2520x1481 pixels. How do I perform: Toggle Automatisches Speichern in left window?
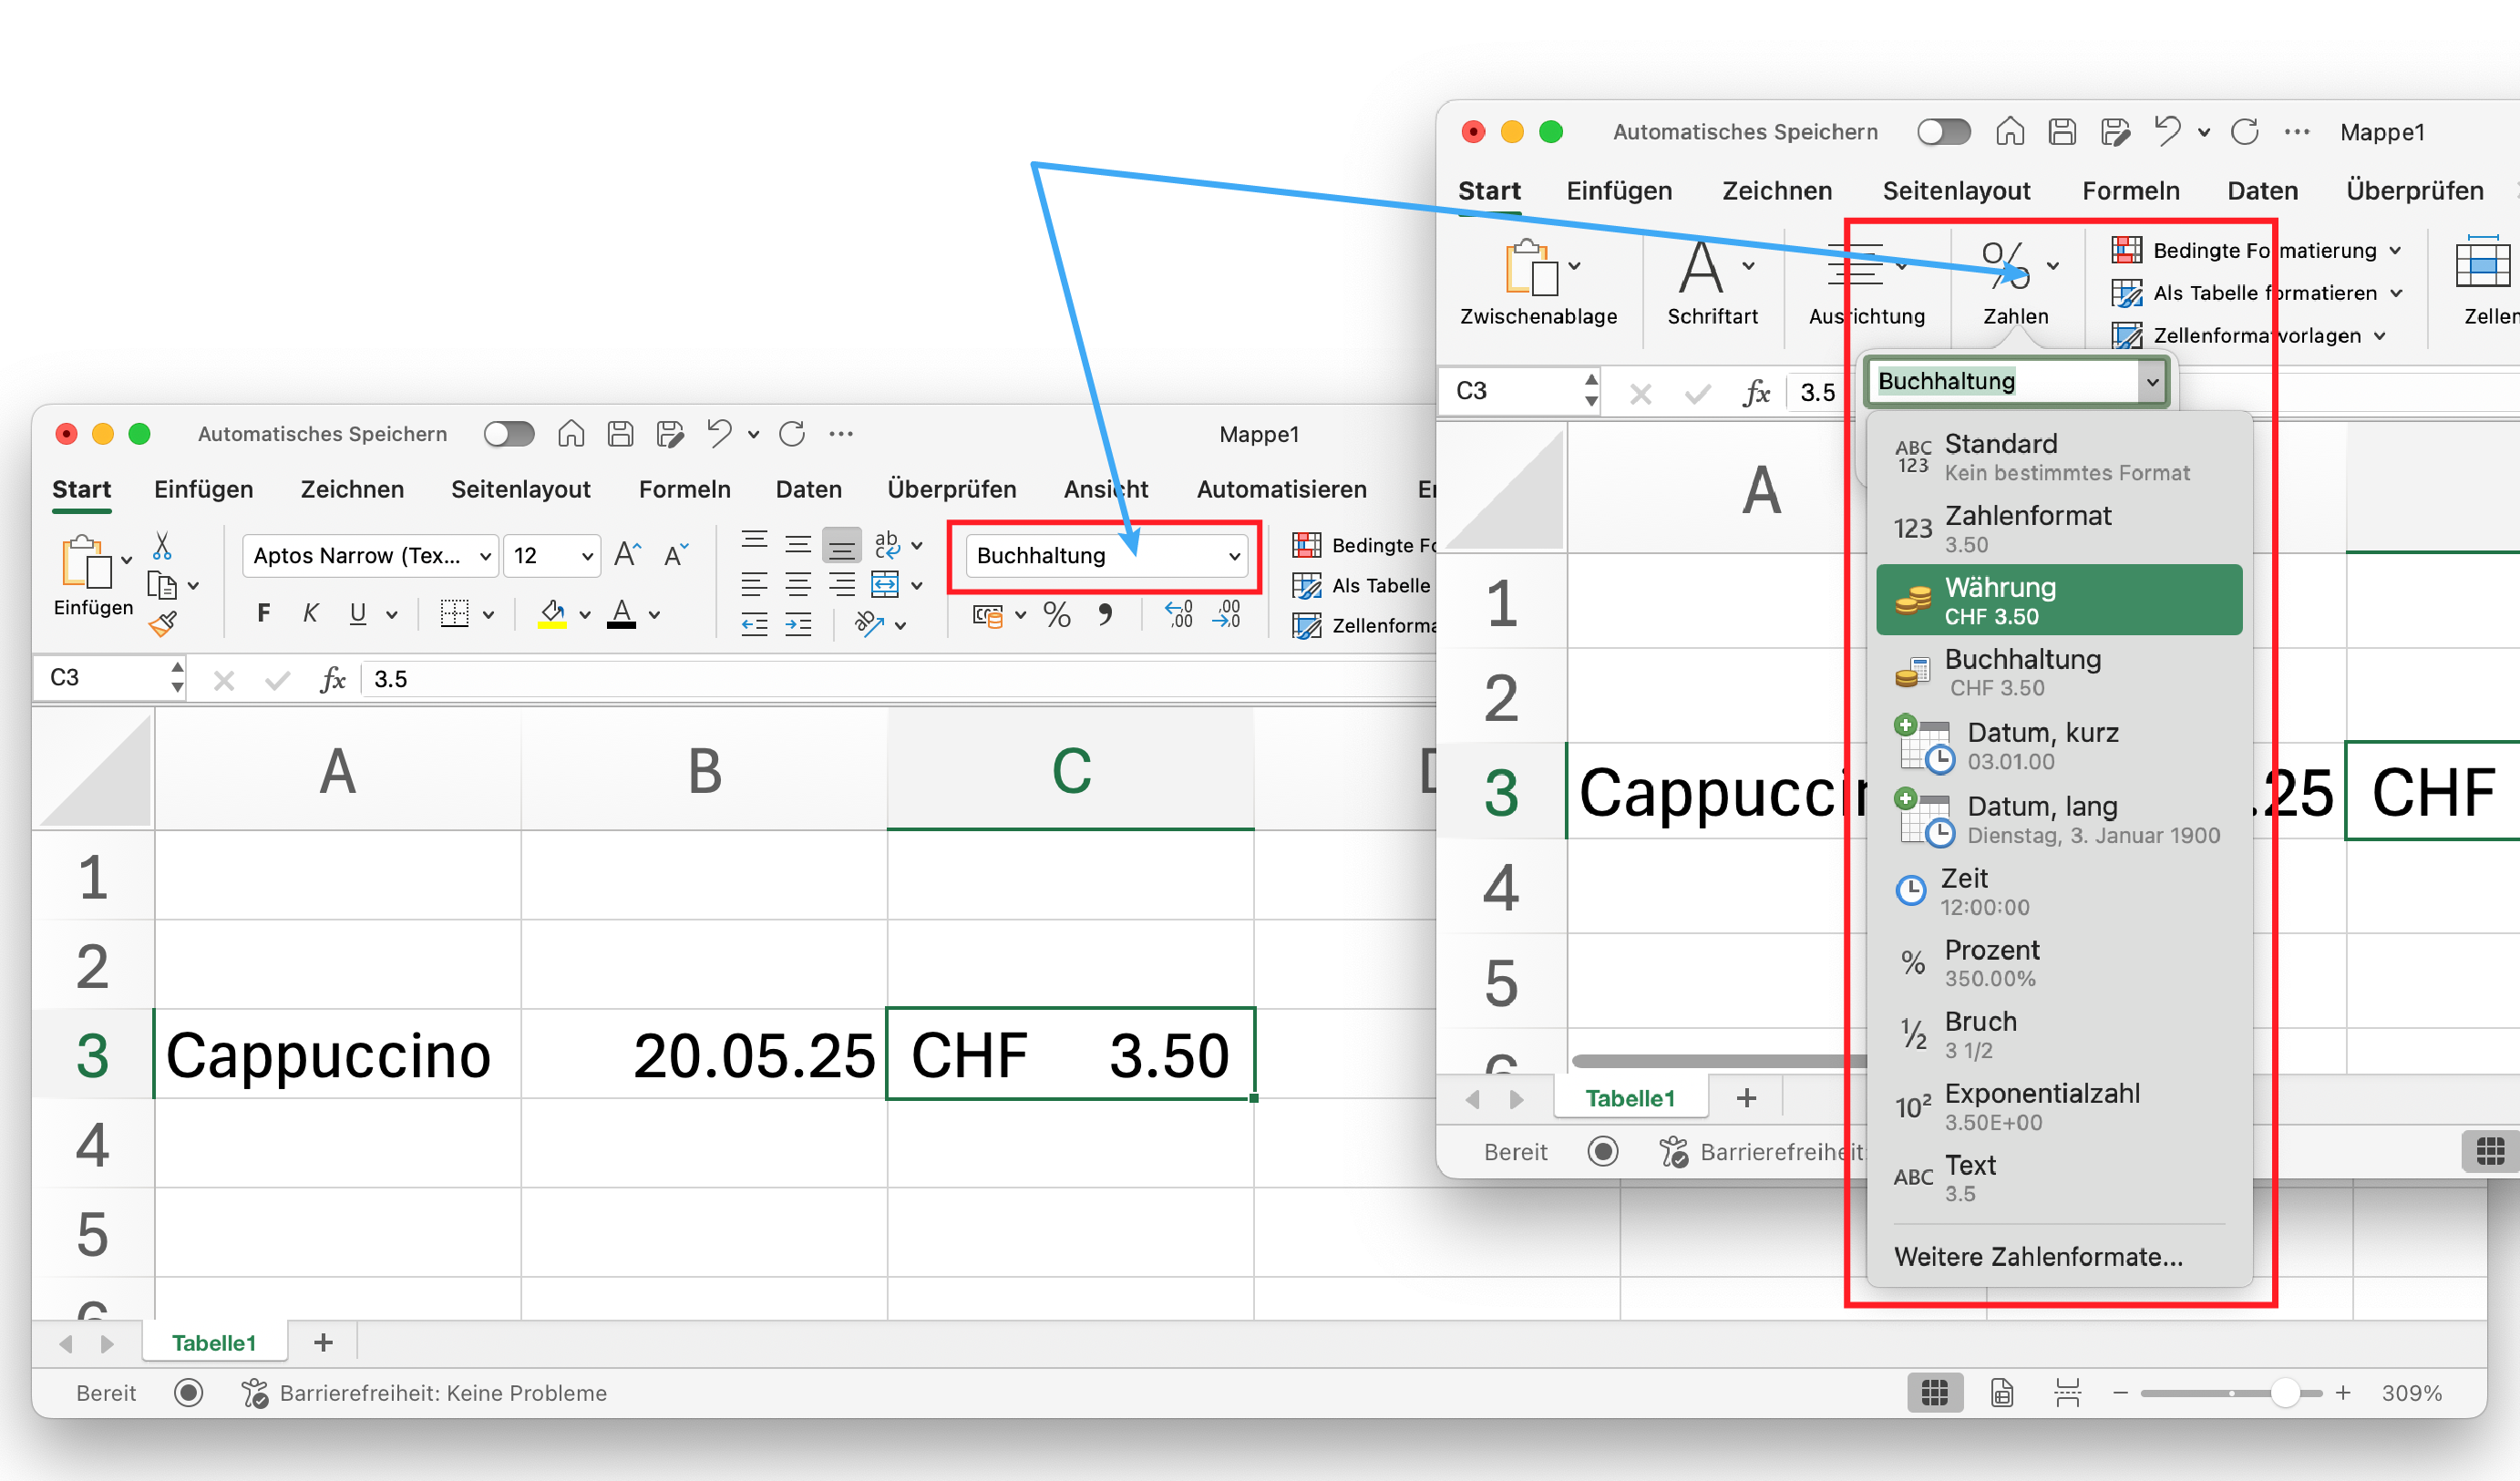coord(509,434)
